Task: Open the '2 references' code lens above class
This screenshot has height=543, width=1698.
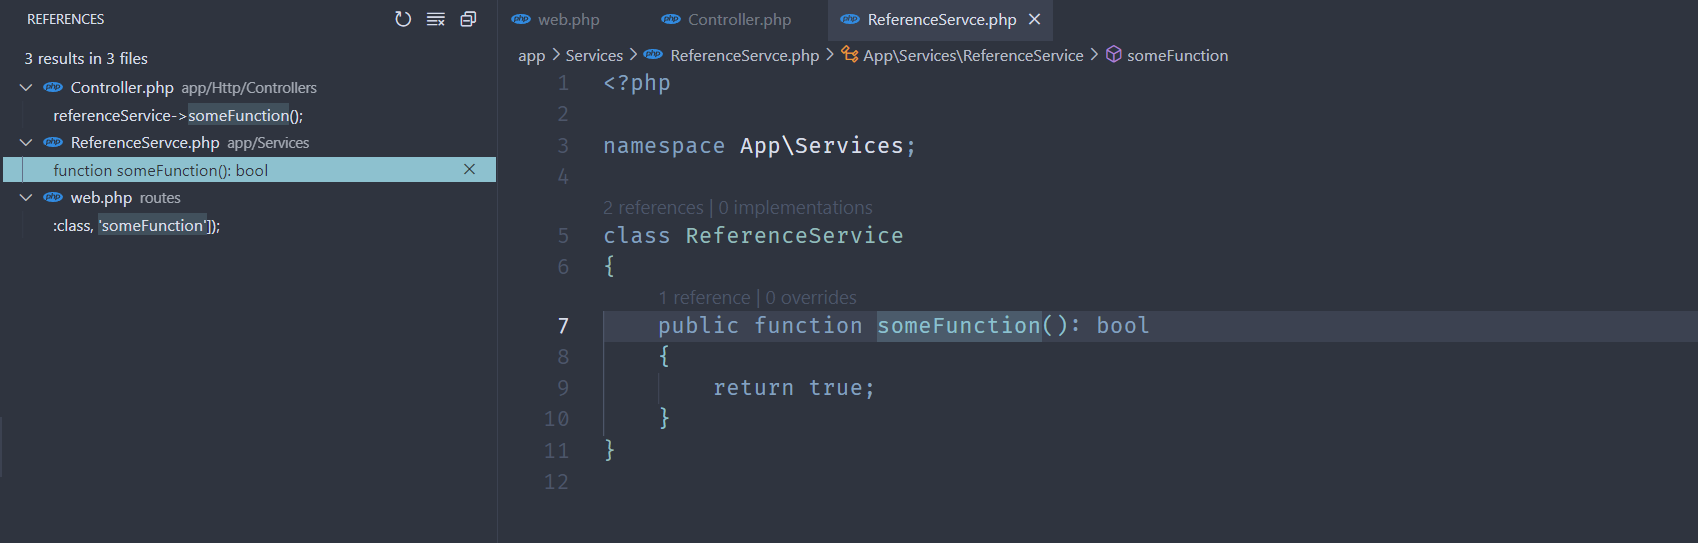Action: point(653,208)
